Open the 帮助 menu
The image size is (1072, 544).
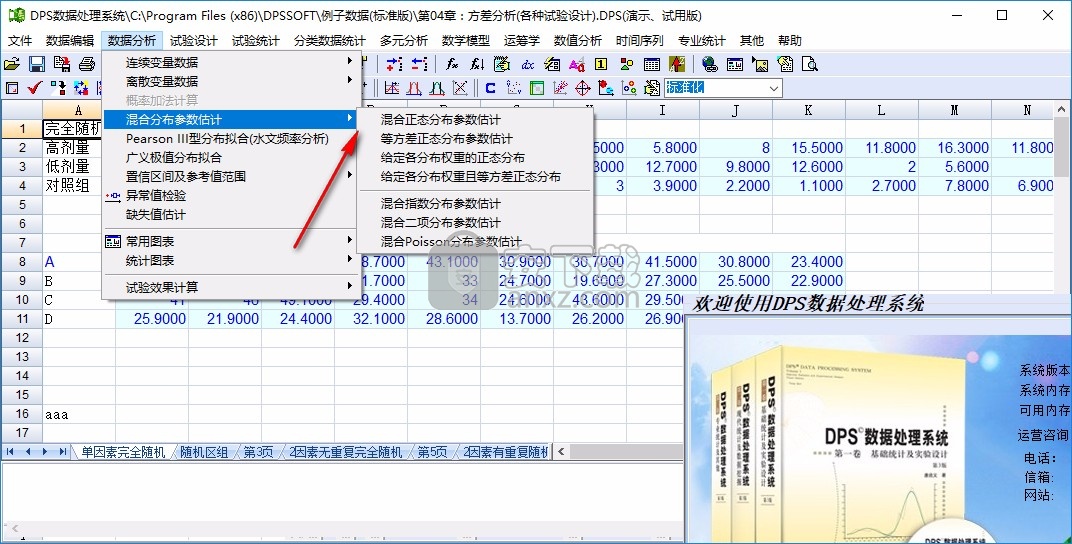790,41
